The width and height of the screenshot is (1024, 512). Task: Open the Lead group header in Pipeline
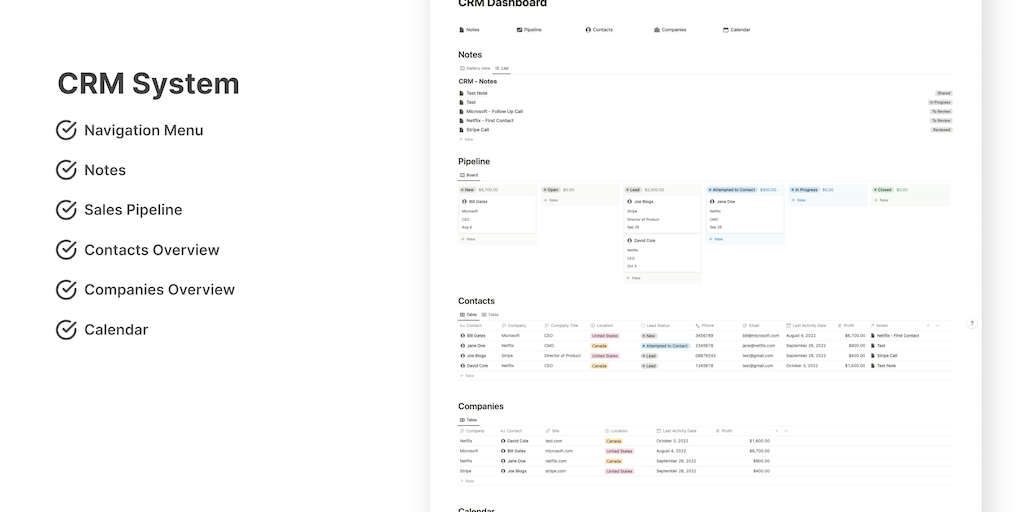click(x=633, y=190)
